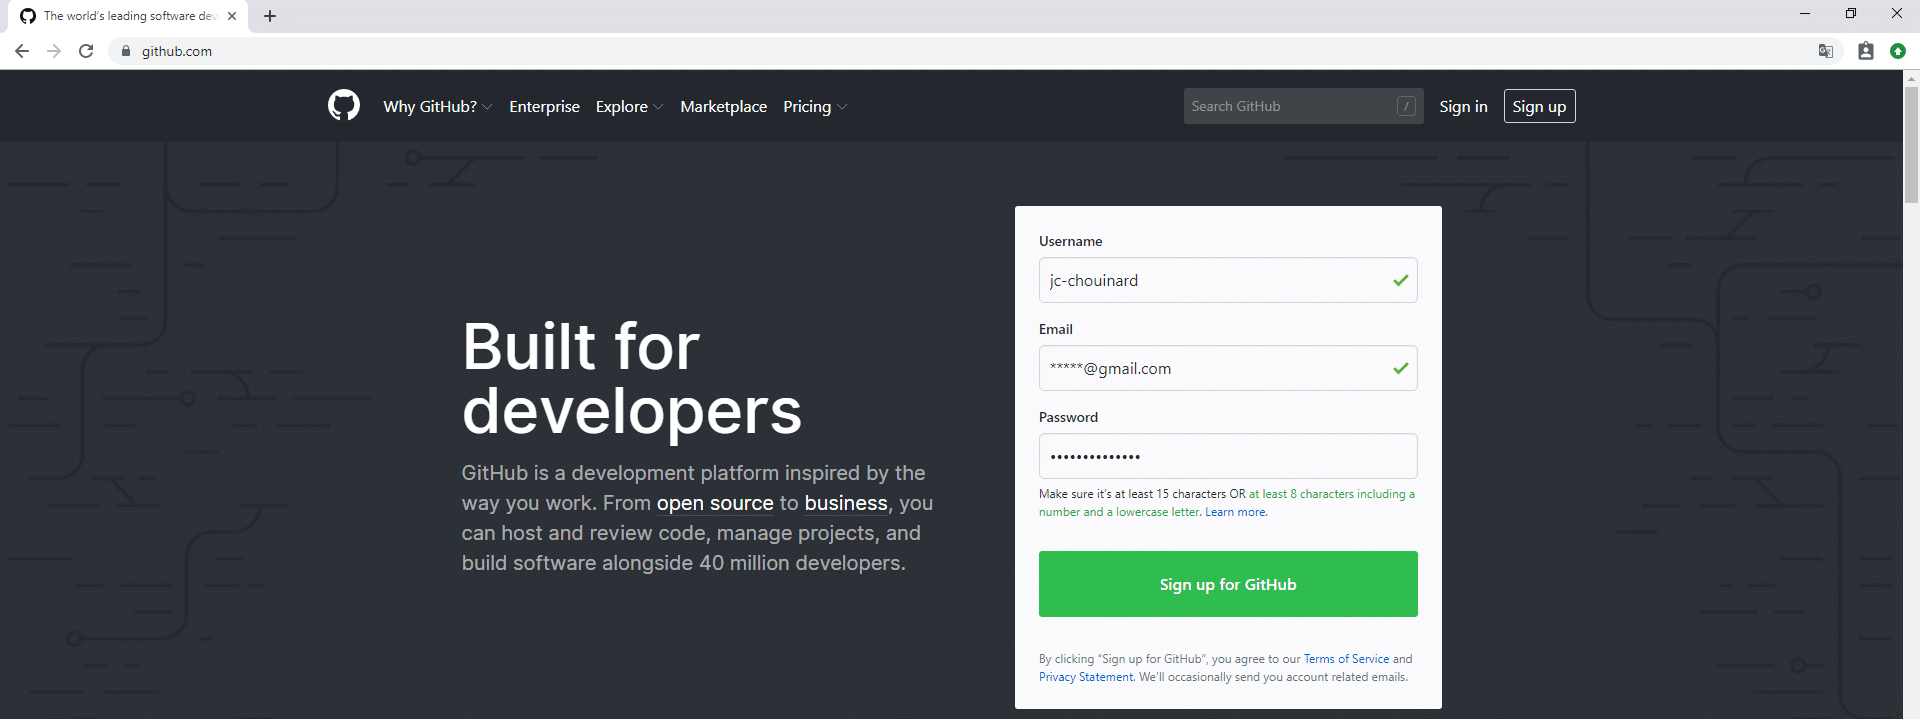Viewport: 1920px width, 719px height.
Task: Expand the Explore dropdown menu
Action: (628, 107)
